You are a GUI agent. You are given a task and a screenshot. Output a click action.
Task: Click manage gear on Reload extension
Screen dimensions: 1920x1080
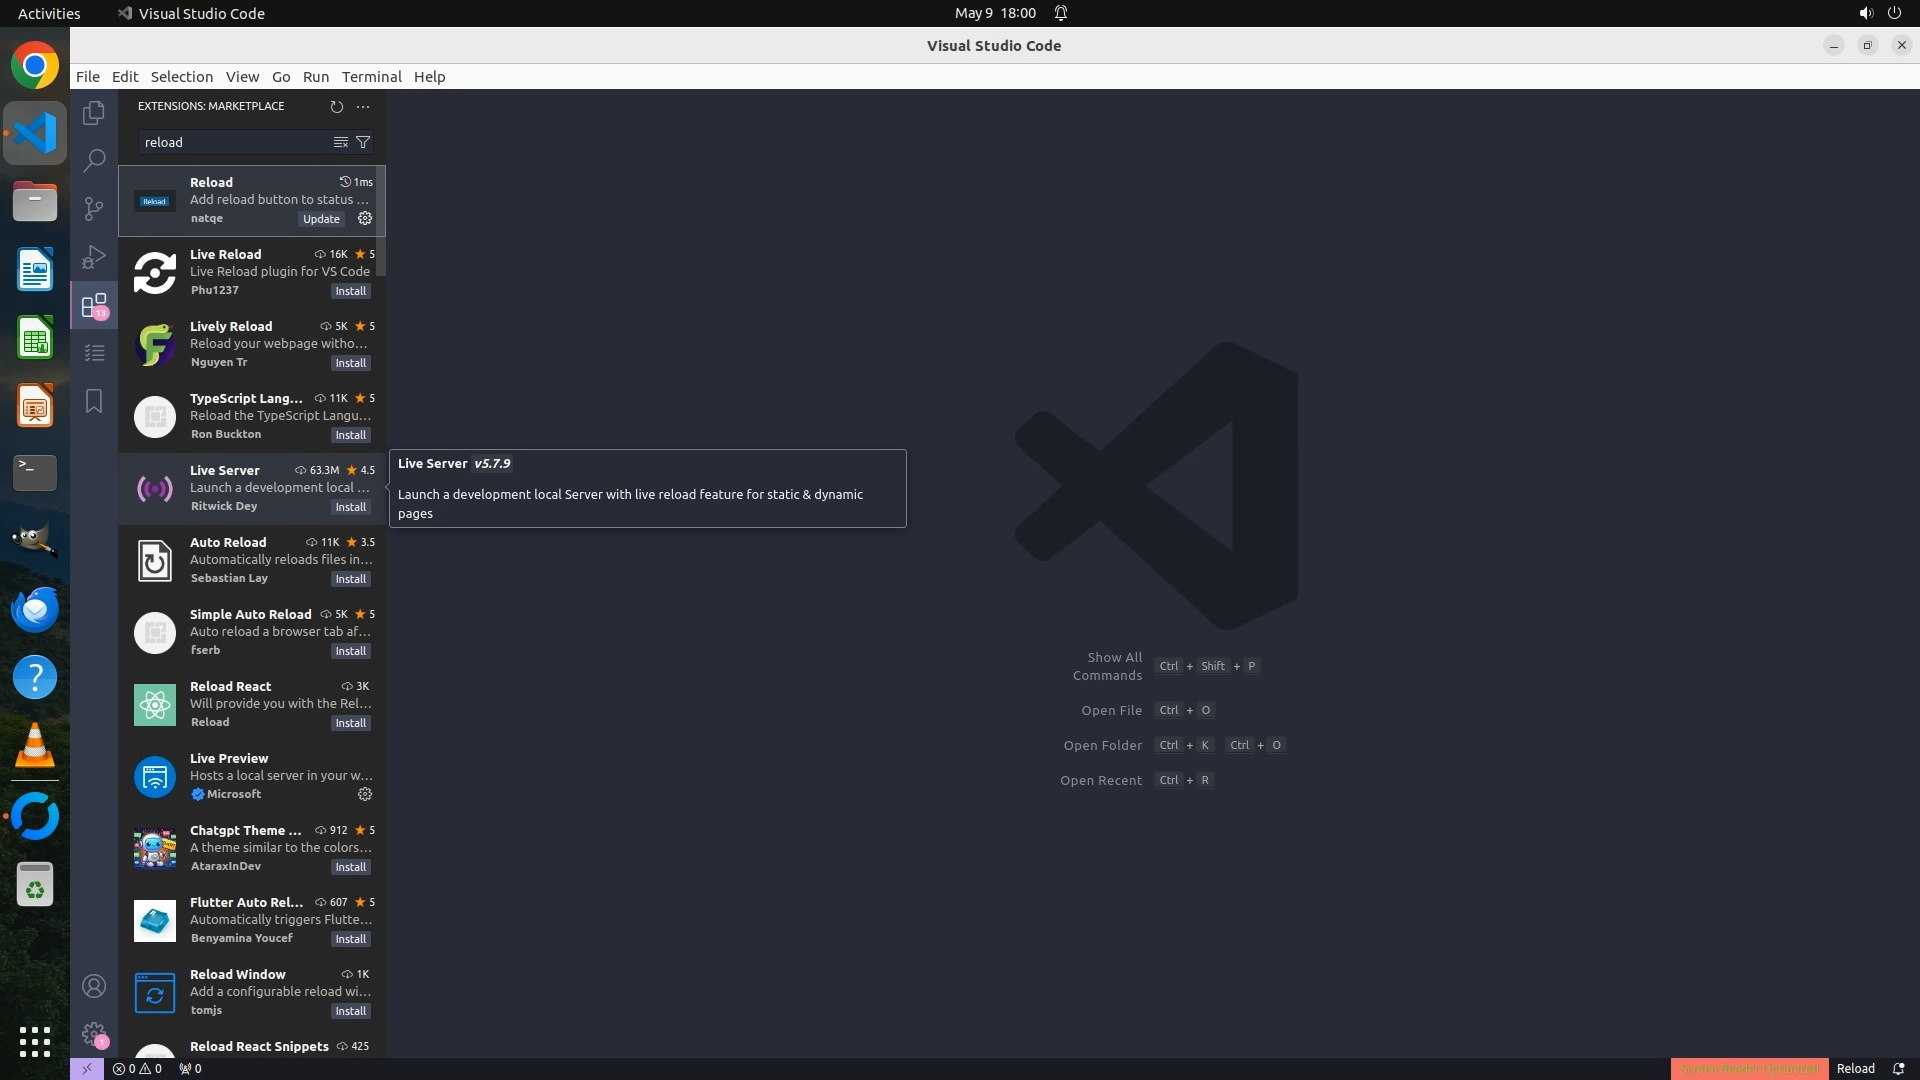click(x=365, y=218)
